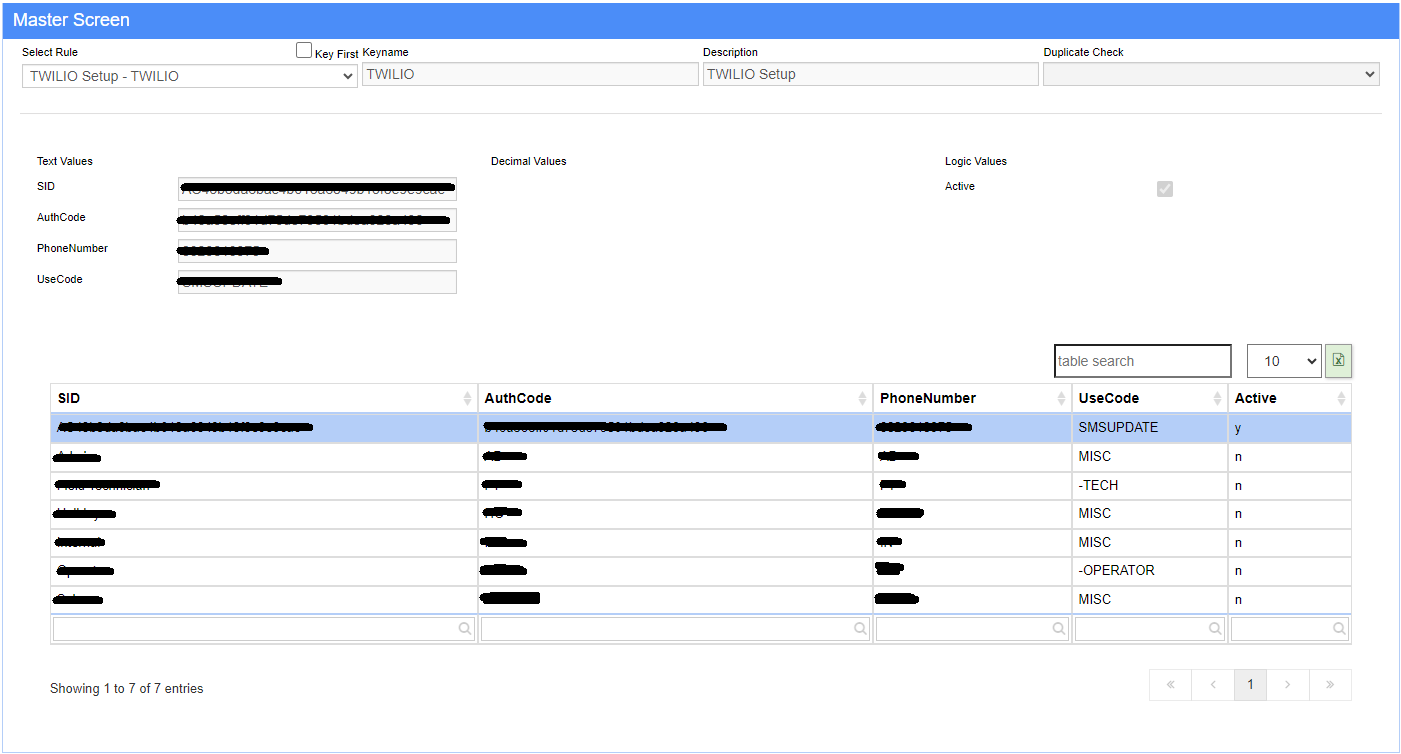The image size is (1401, 754).
Task: Click the Text Values section label
Action: [x=65, y=161]
